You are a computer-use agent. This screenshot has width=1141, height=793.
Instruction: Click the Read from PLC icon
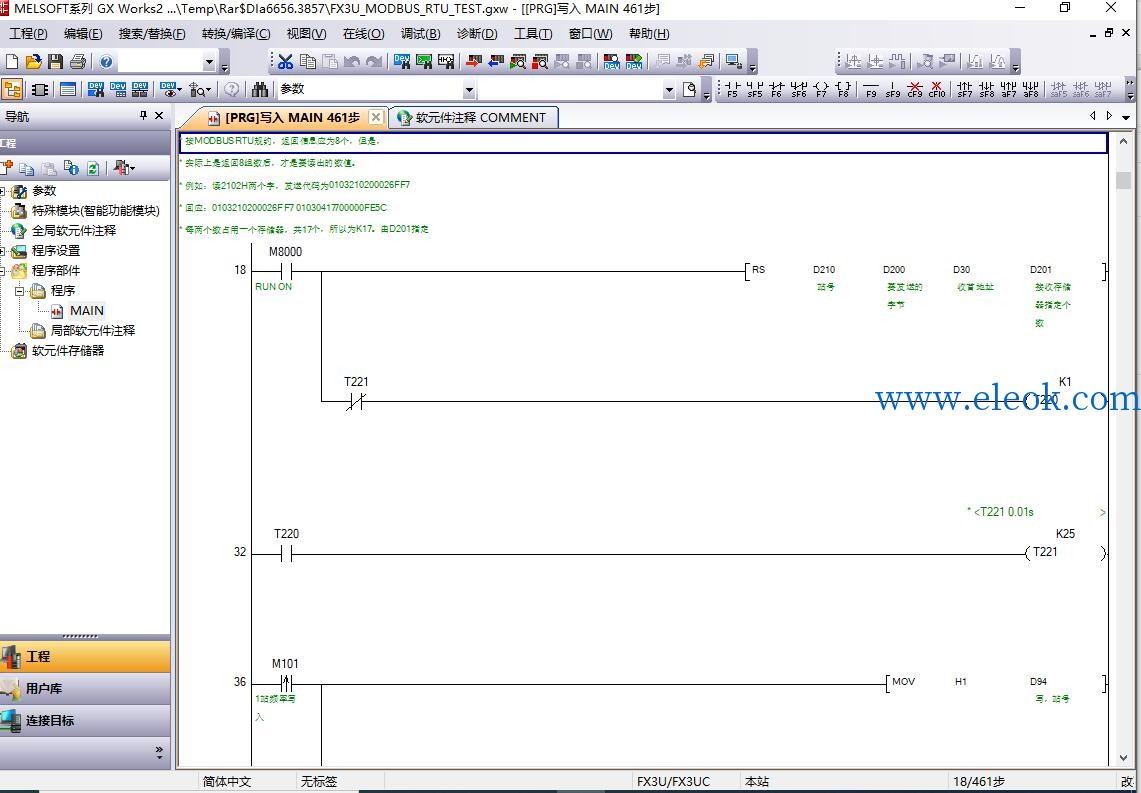(496, 62)
